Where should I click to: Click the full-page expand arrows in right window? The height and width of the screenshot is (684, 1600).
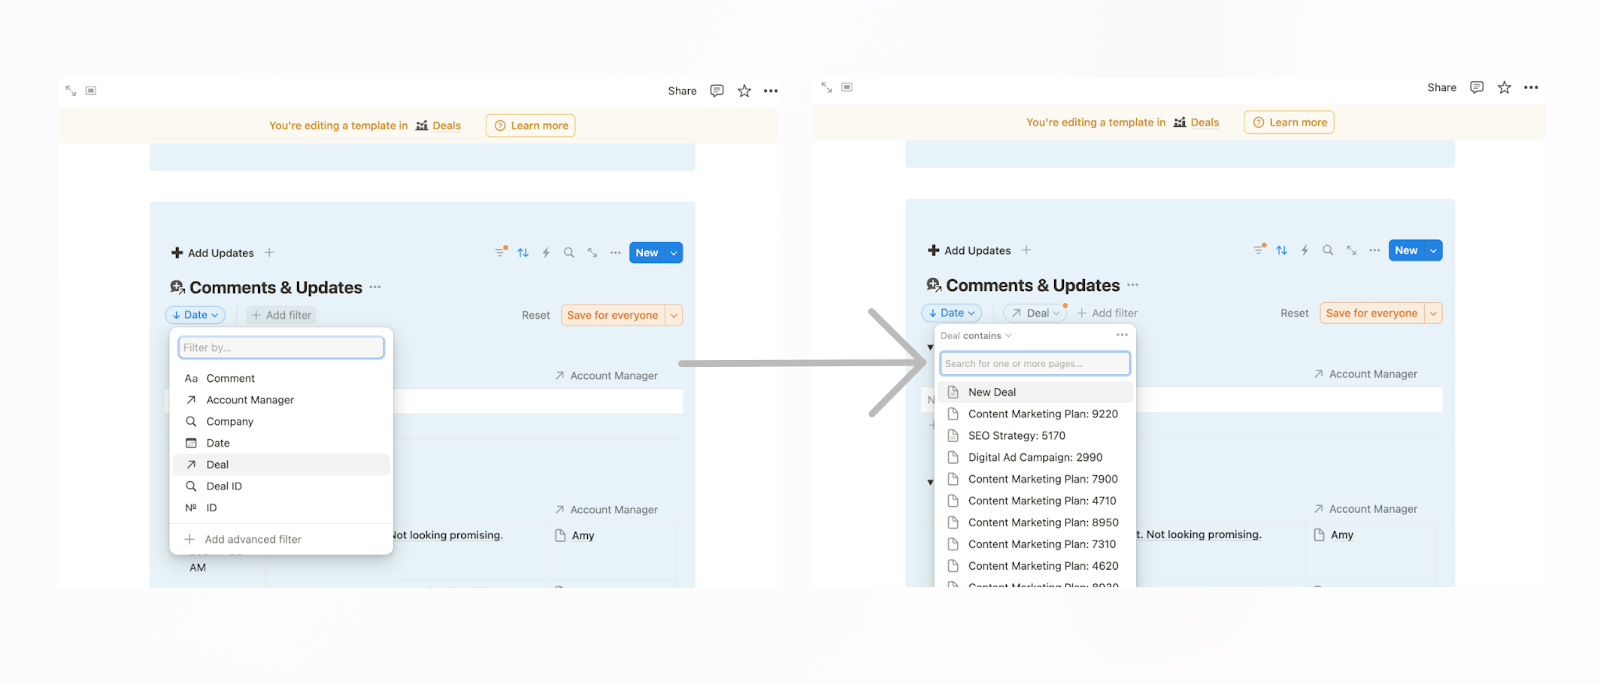point(826,87)
